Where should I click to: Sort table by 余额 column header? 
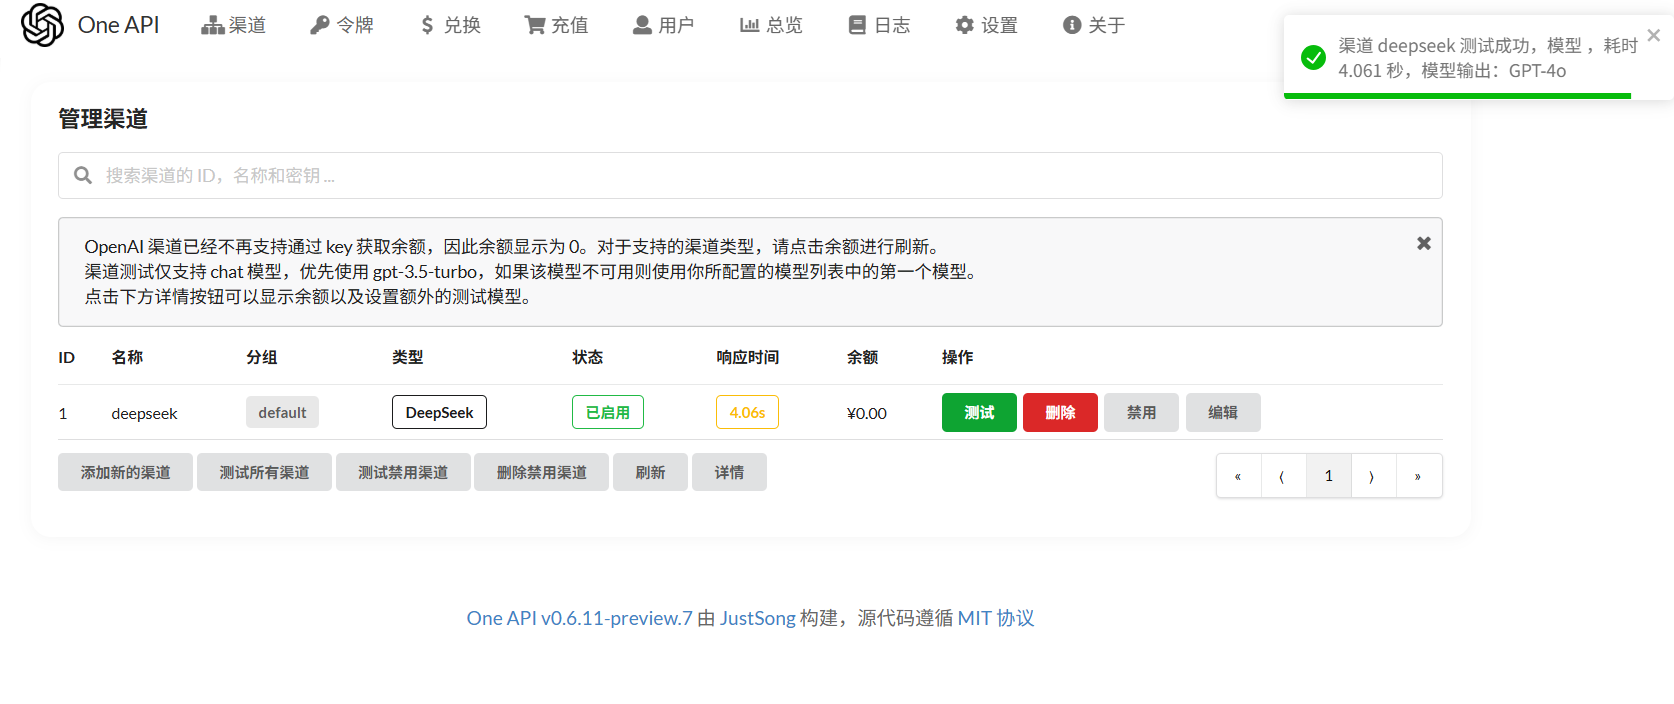tap(863, 357)
